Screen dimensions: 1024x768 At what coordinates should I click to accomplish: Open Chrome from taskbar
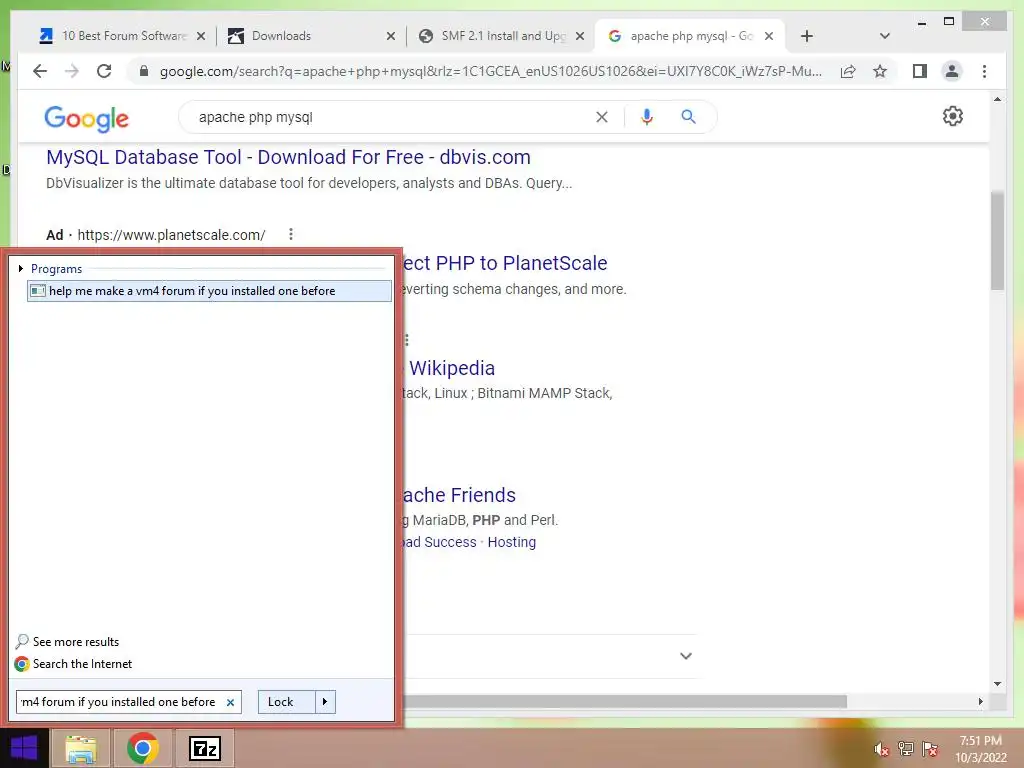point(142,748)
